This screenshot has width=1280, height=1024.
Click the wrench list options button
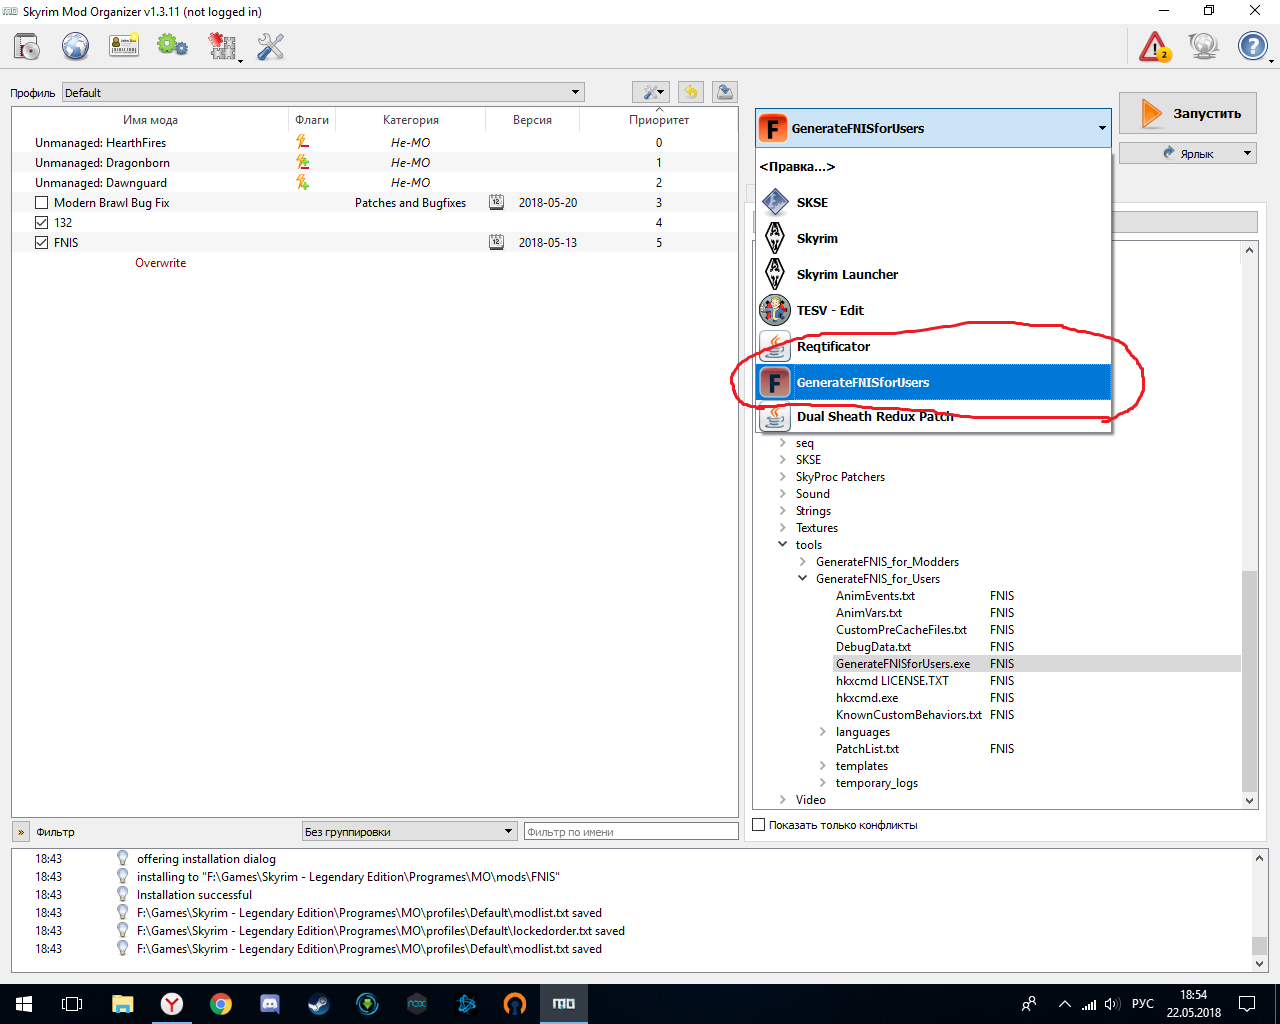(x=651, y=92)
